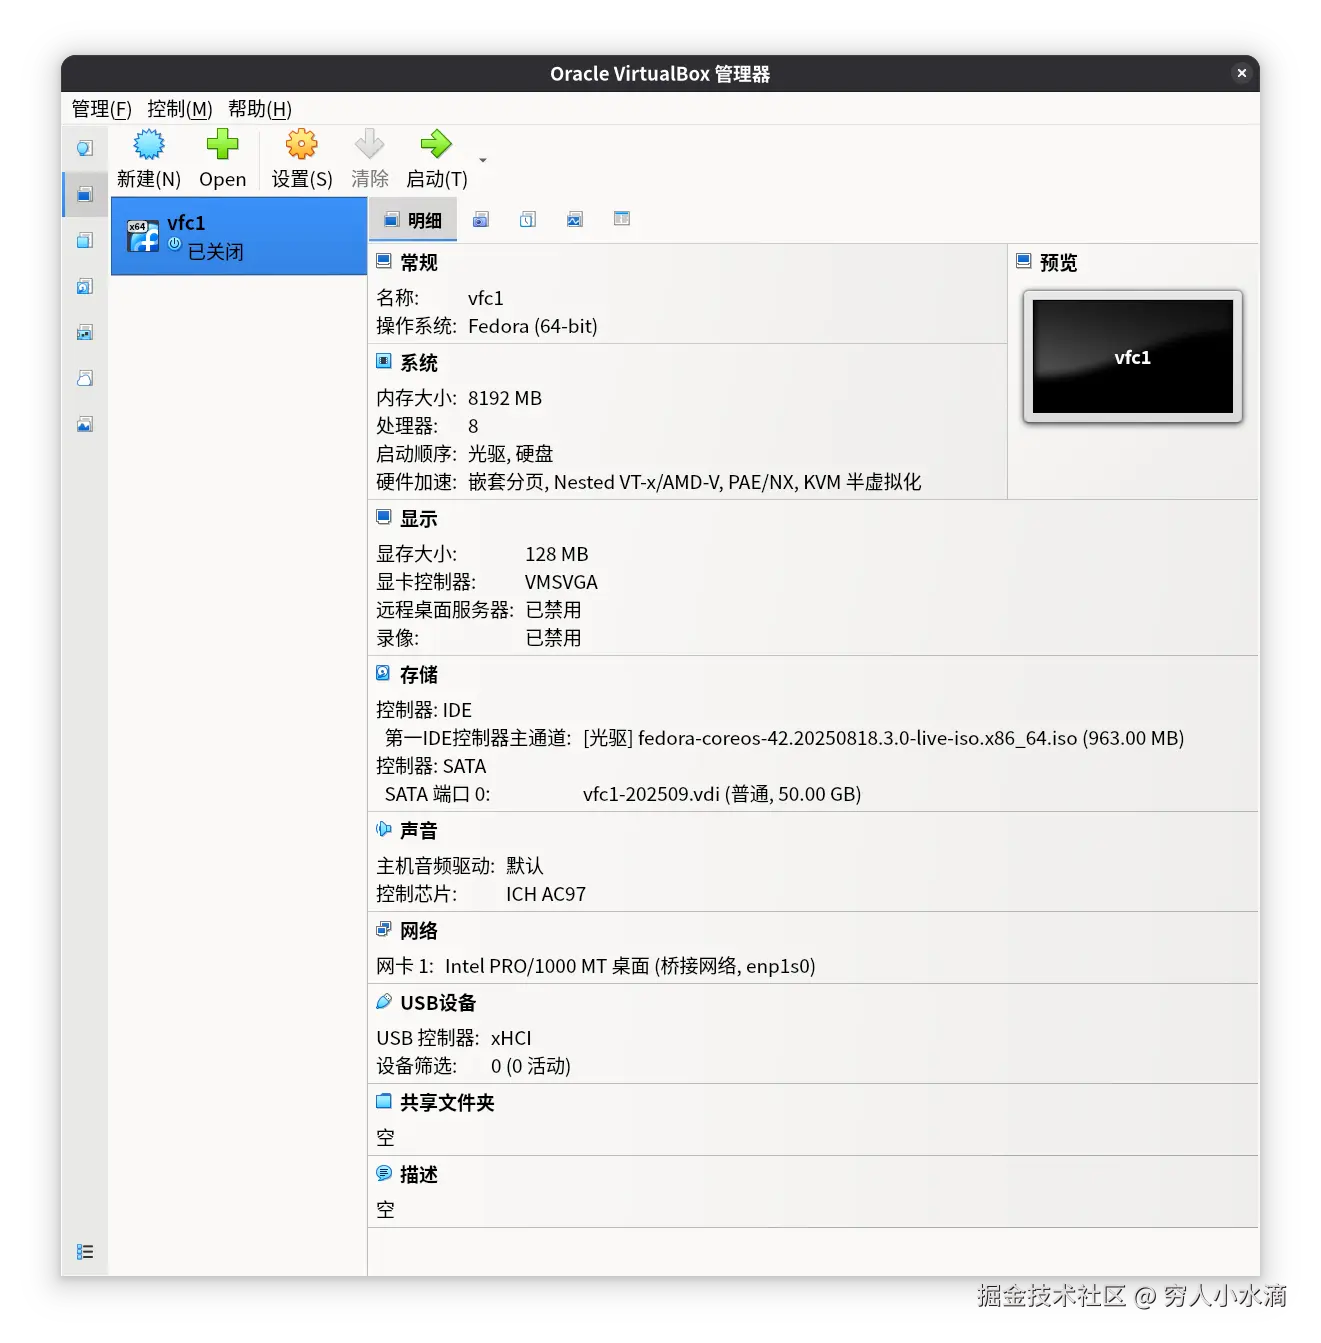
Task: Click the 描述 section header
Action: 419,1175
